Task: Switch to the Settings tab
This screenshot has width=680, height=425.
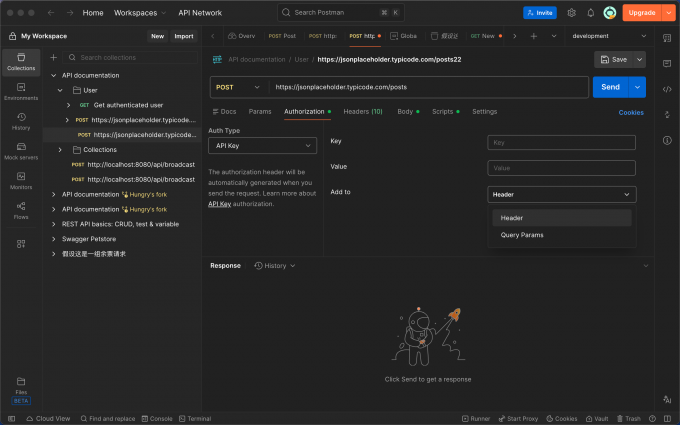Action: click(x=484, y=111)
